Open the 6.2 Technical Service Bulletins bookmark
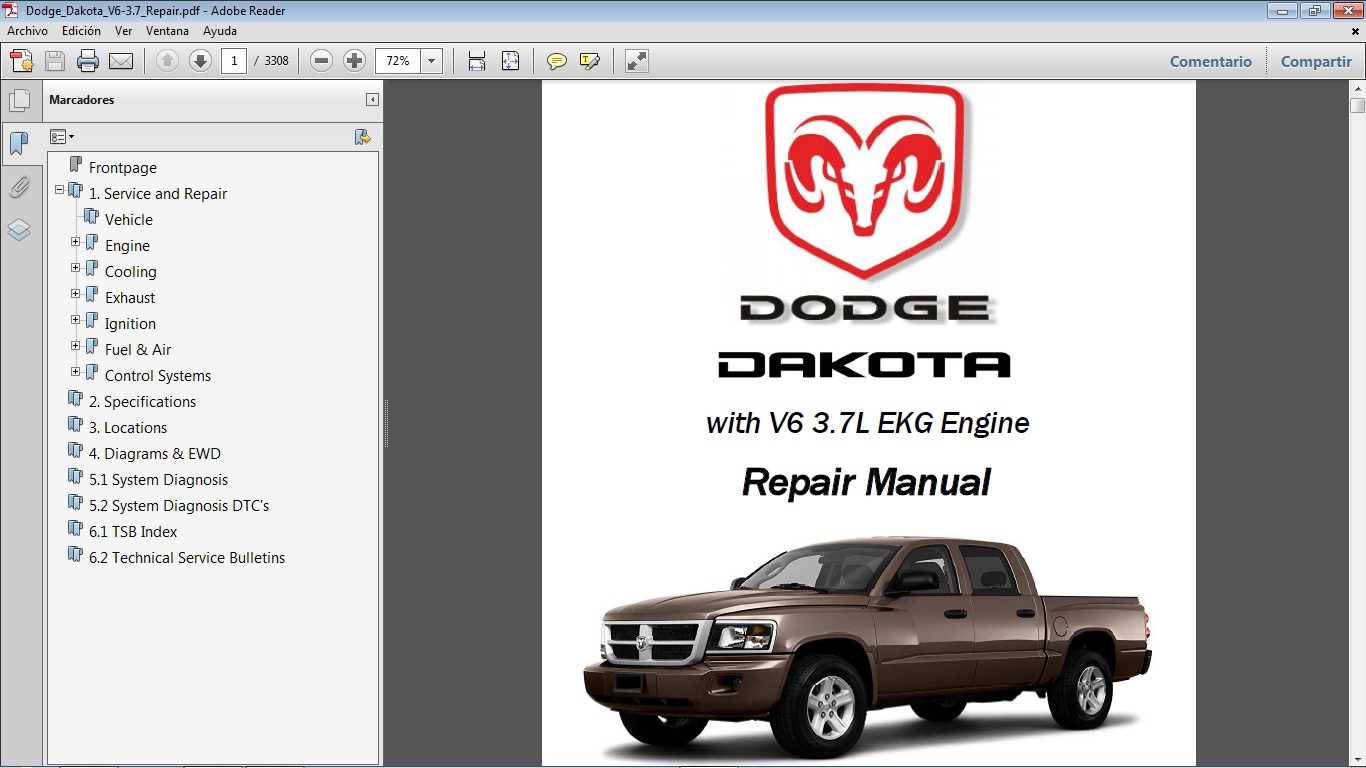 [187, 558]
